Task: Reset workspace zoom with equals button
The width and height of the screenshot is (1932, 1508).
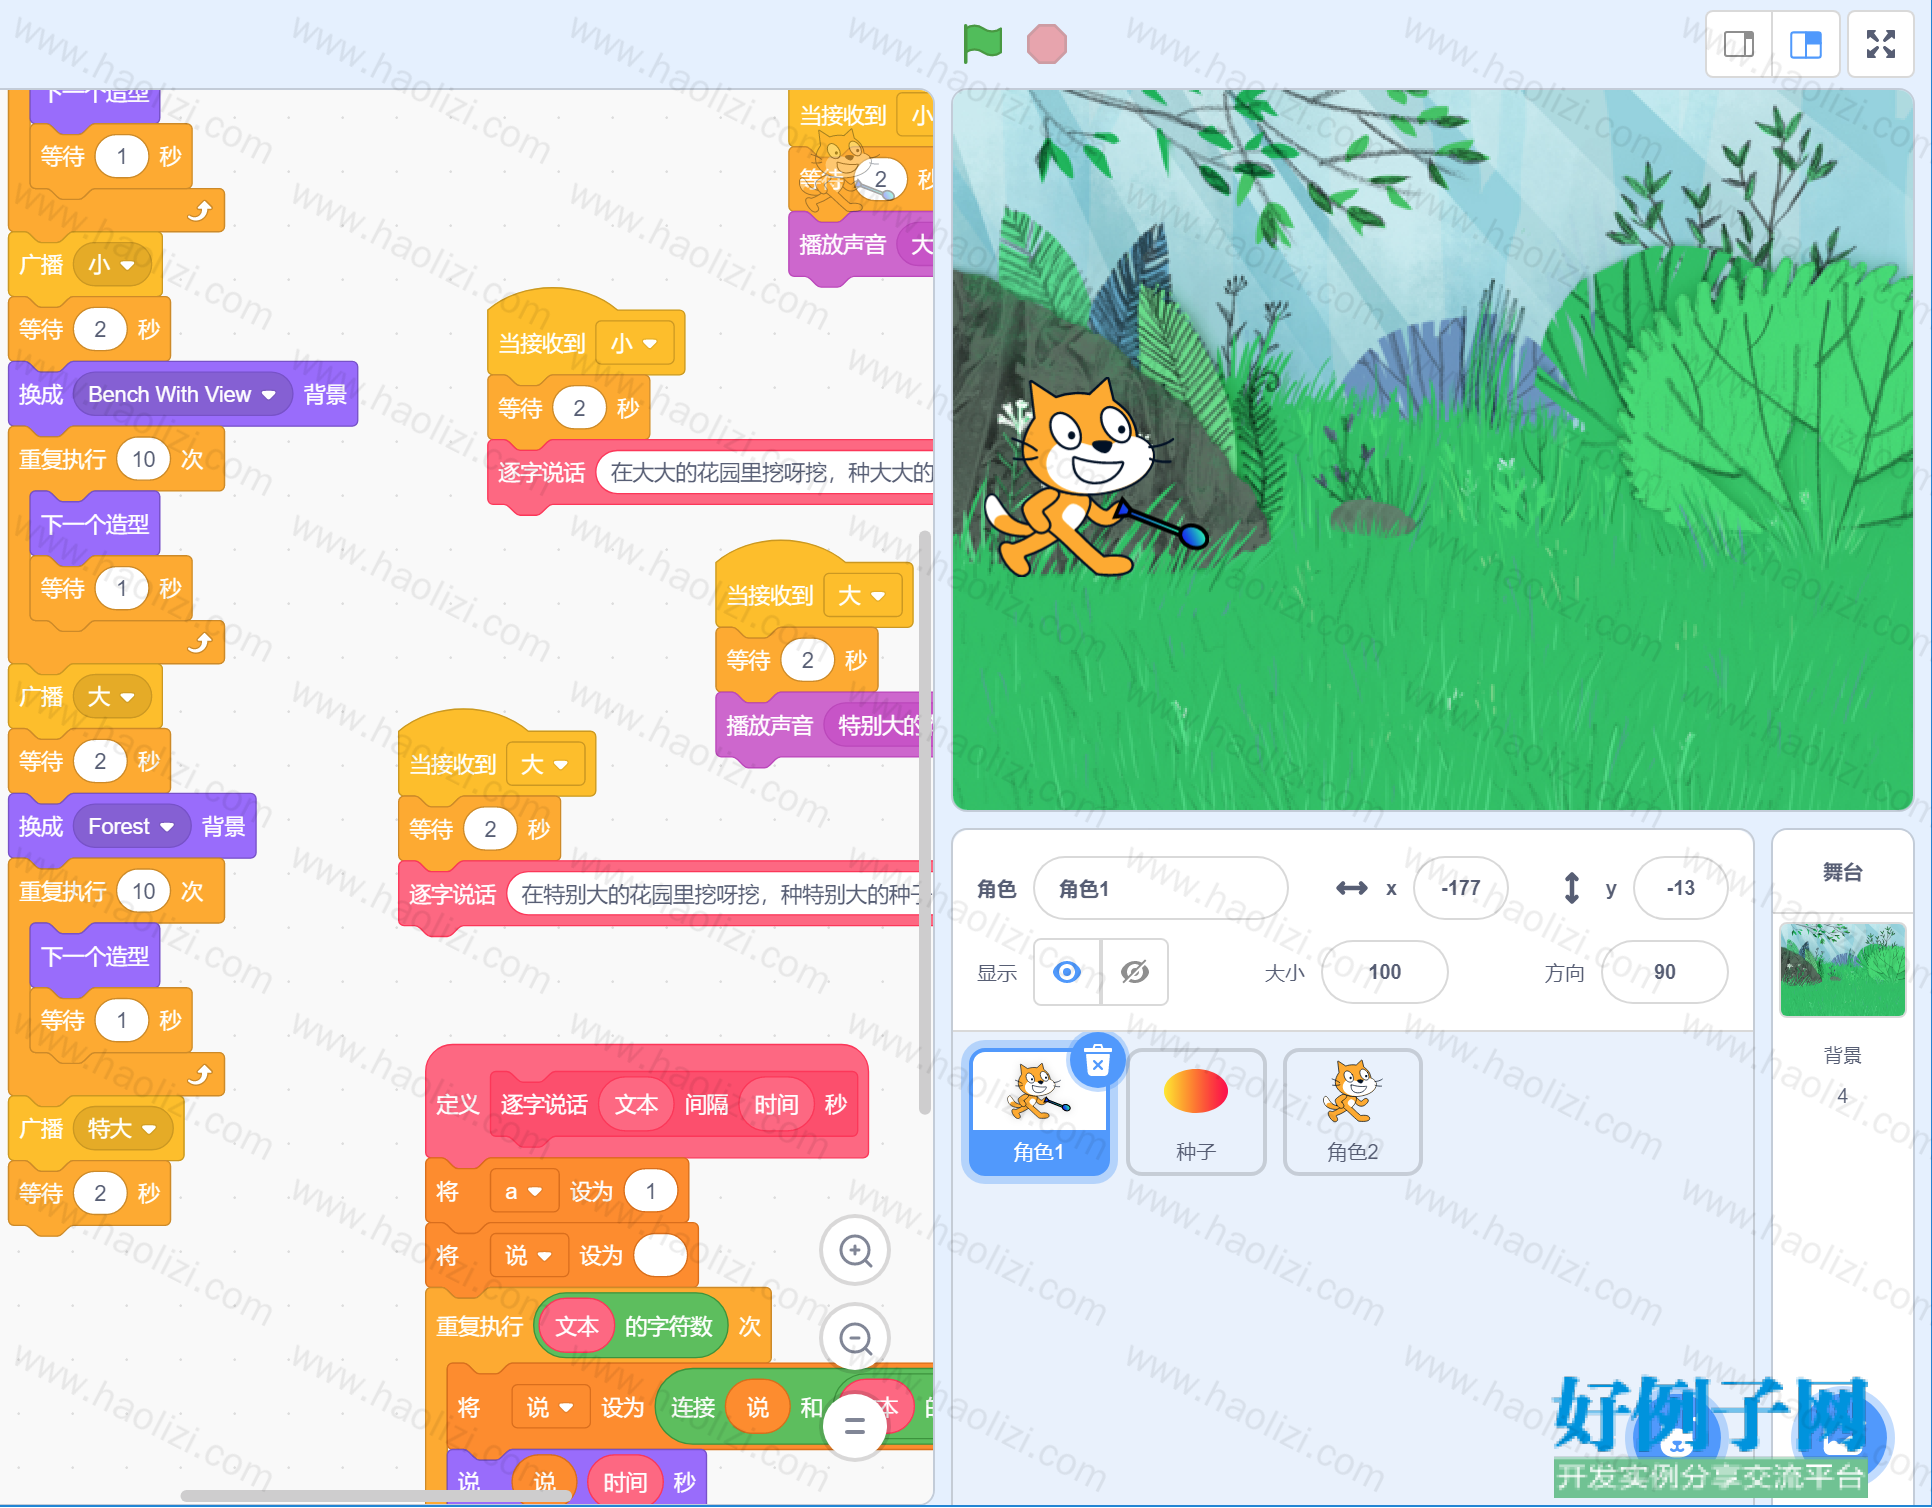Action: pos(855,1426)
